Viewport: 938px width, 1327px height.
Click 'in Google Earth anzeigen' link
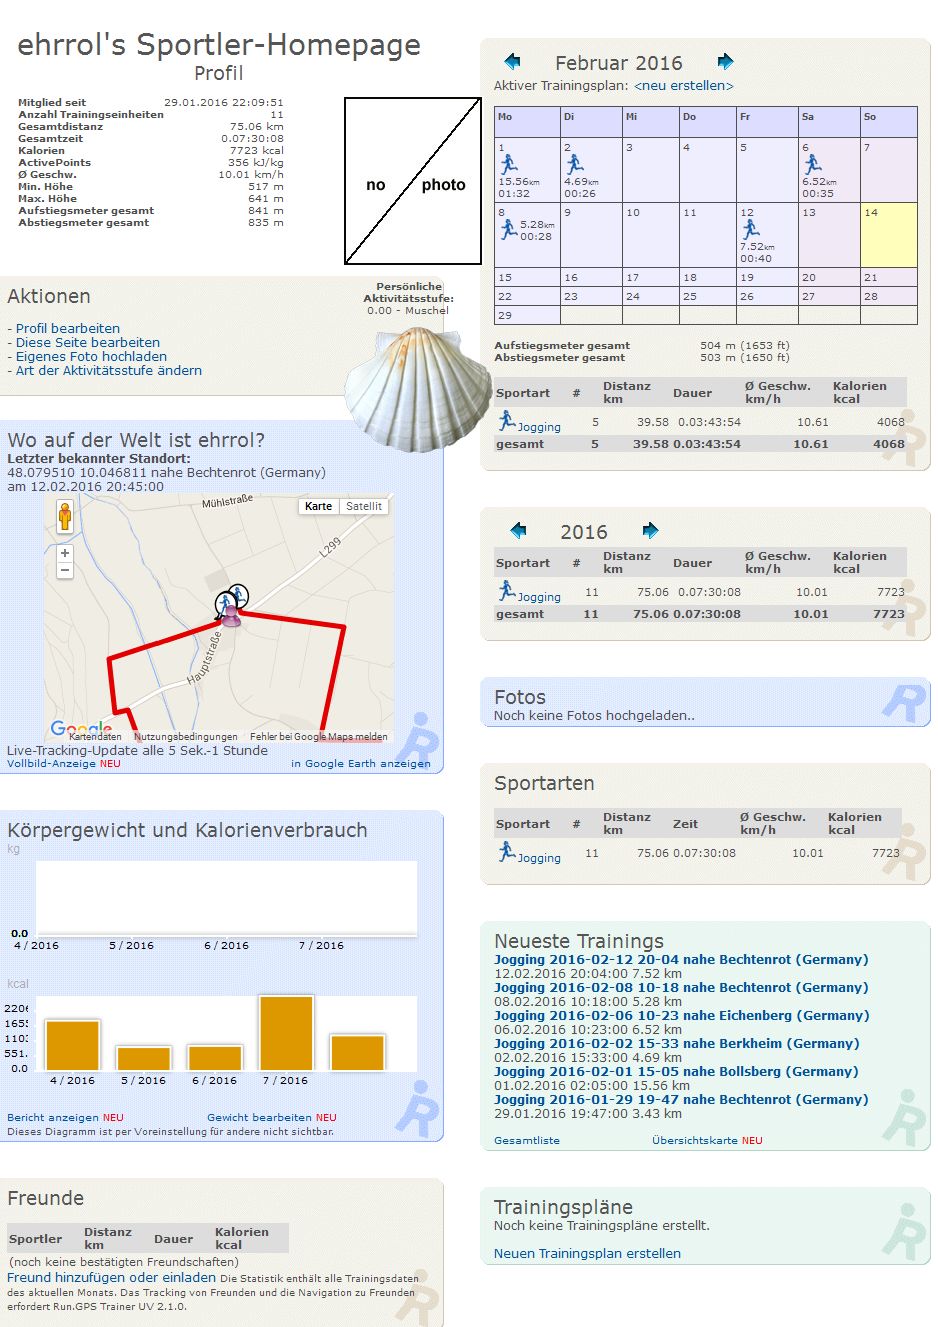361,764
